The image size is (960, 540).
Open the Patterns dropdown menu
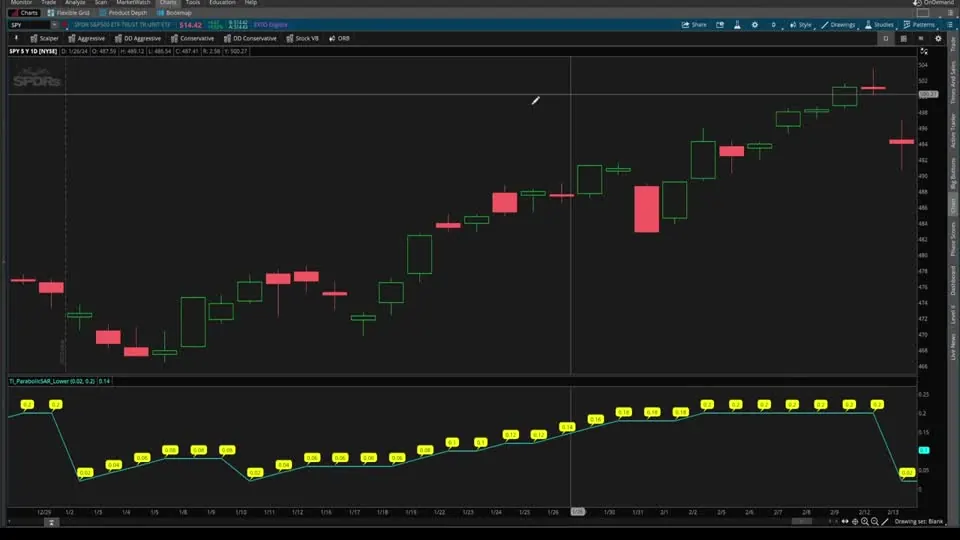[919, 25]
